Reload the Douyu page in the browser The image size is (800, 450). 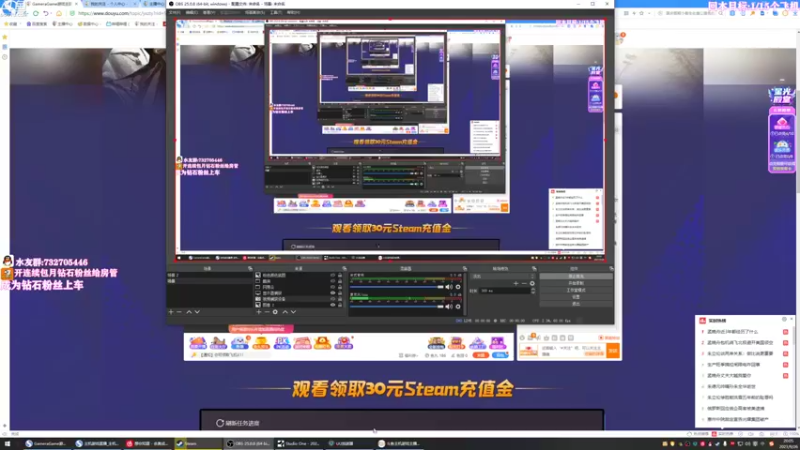coord(36,13)
